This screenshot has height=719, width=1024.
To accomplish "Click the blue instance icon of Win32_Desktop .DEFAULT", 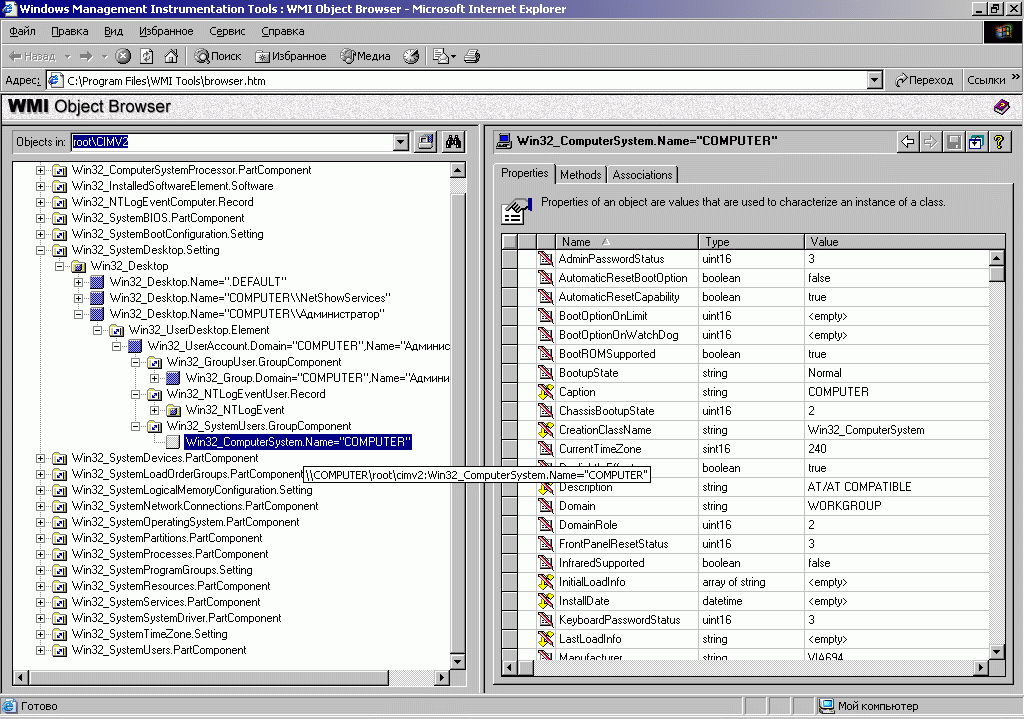I will point(97,282).
